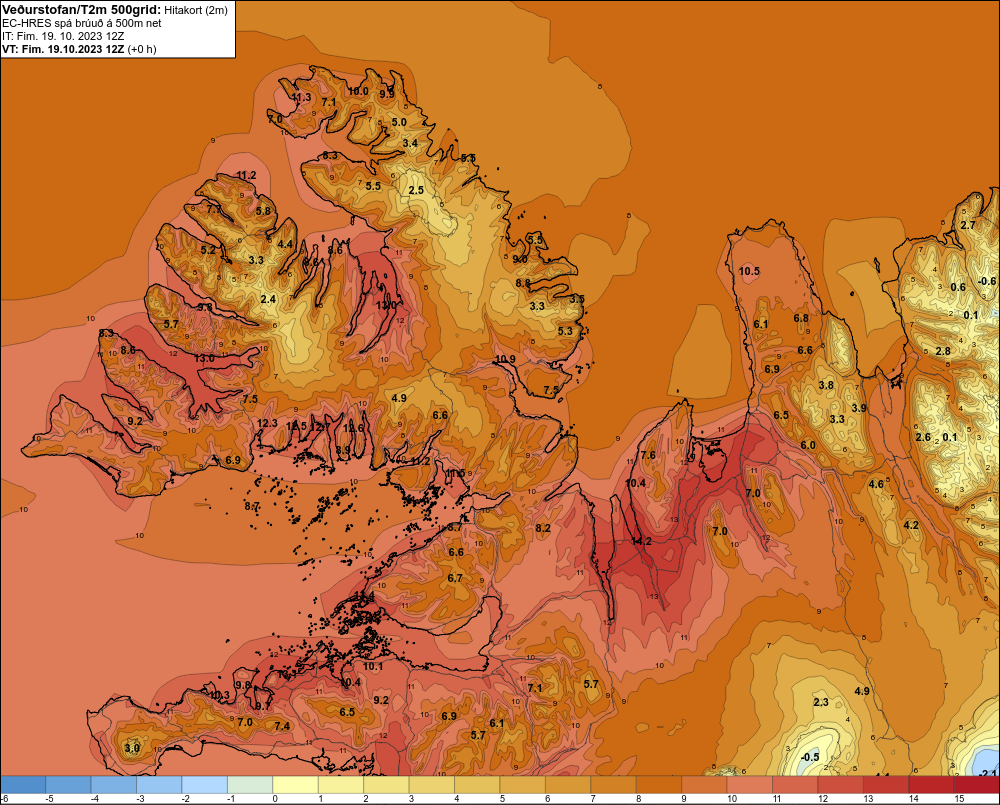Click the 4.2 temperature label

(911, 525)
